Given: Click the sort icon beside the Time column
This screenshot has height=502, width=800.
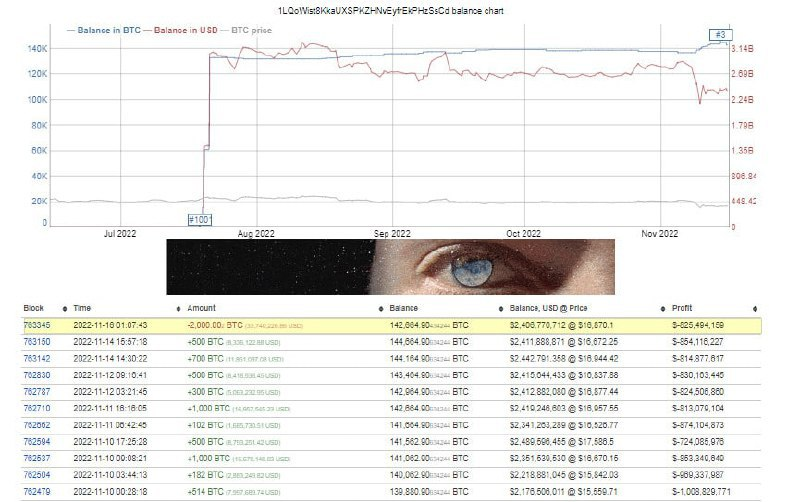Looking at the screenshot, I should [x=178, y=308].
